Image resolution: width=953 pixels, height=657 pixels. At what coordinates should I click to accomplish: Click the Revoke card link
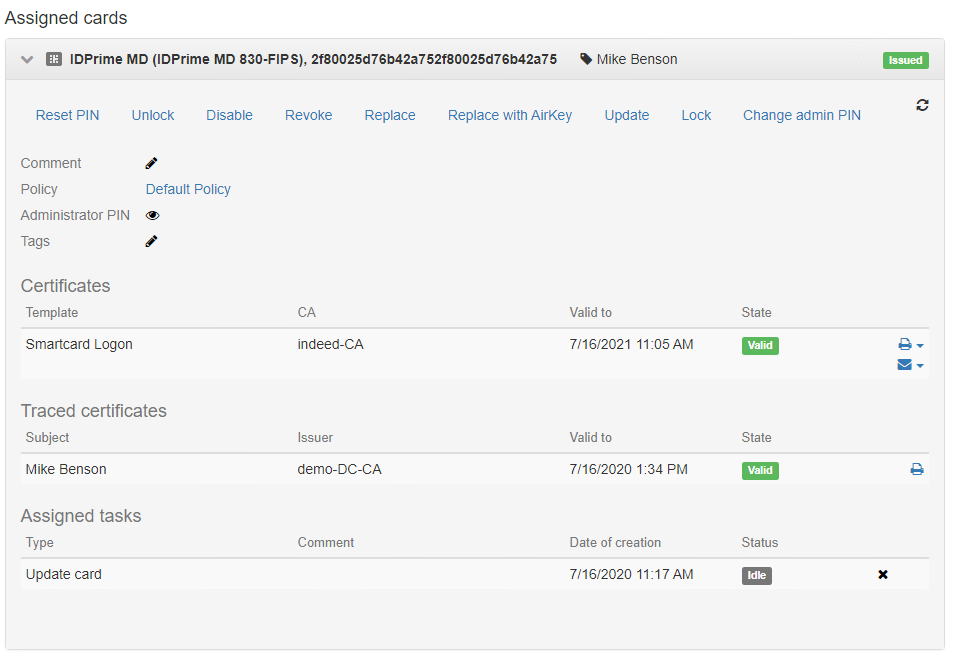pyautogui.click(x=309, y=115)
